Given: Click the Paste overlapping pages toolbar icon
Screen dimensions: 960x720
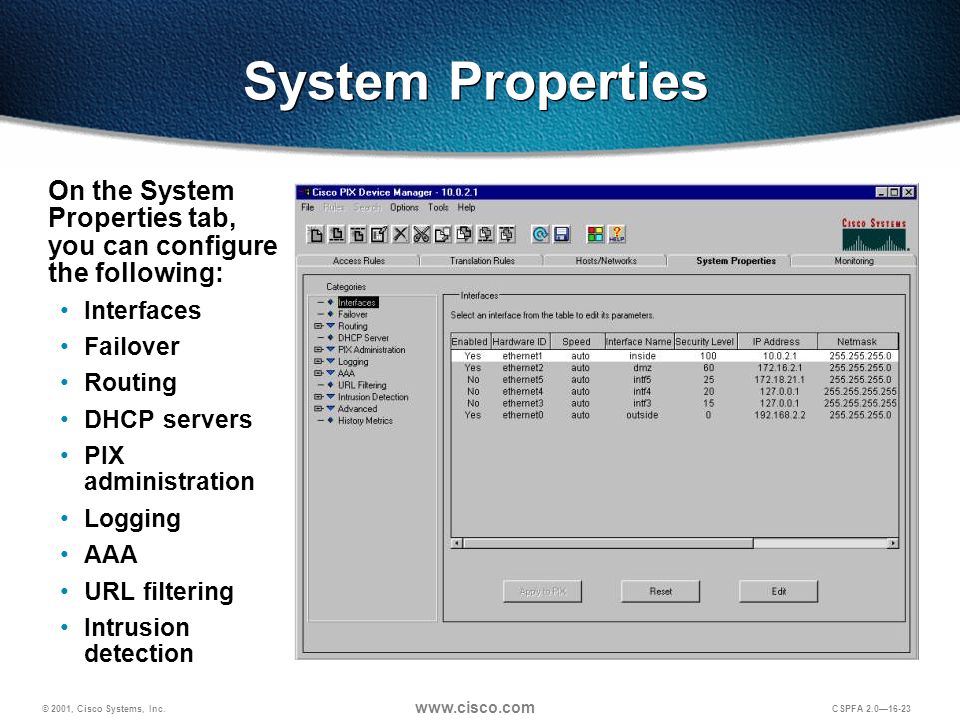Looking at the screenshot, I should 464,234.
